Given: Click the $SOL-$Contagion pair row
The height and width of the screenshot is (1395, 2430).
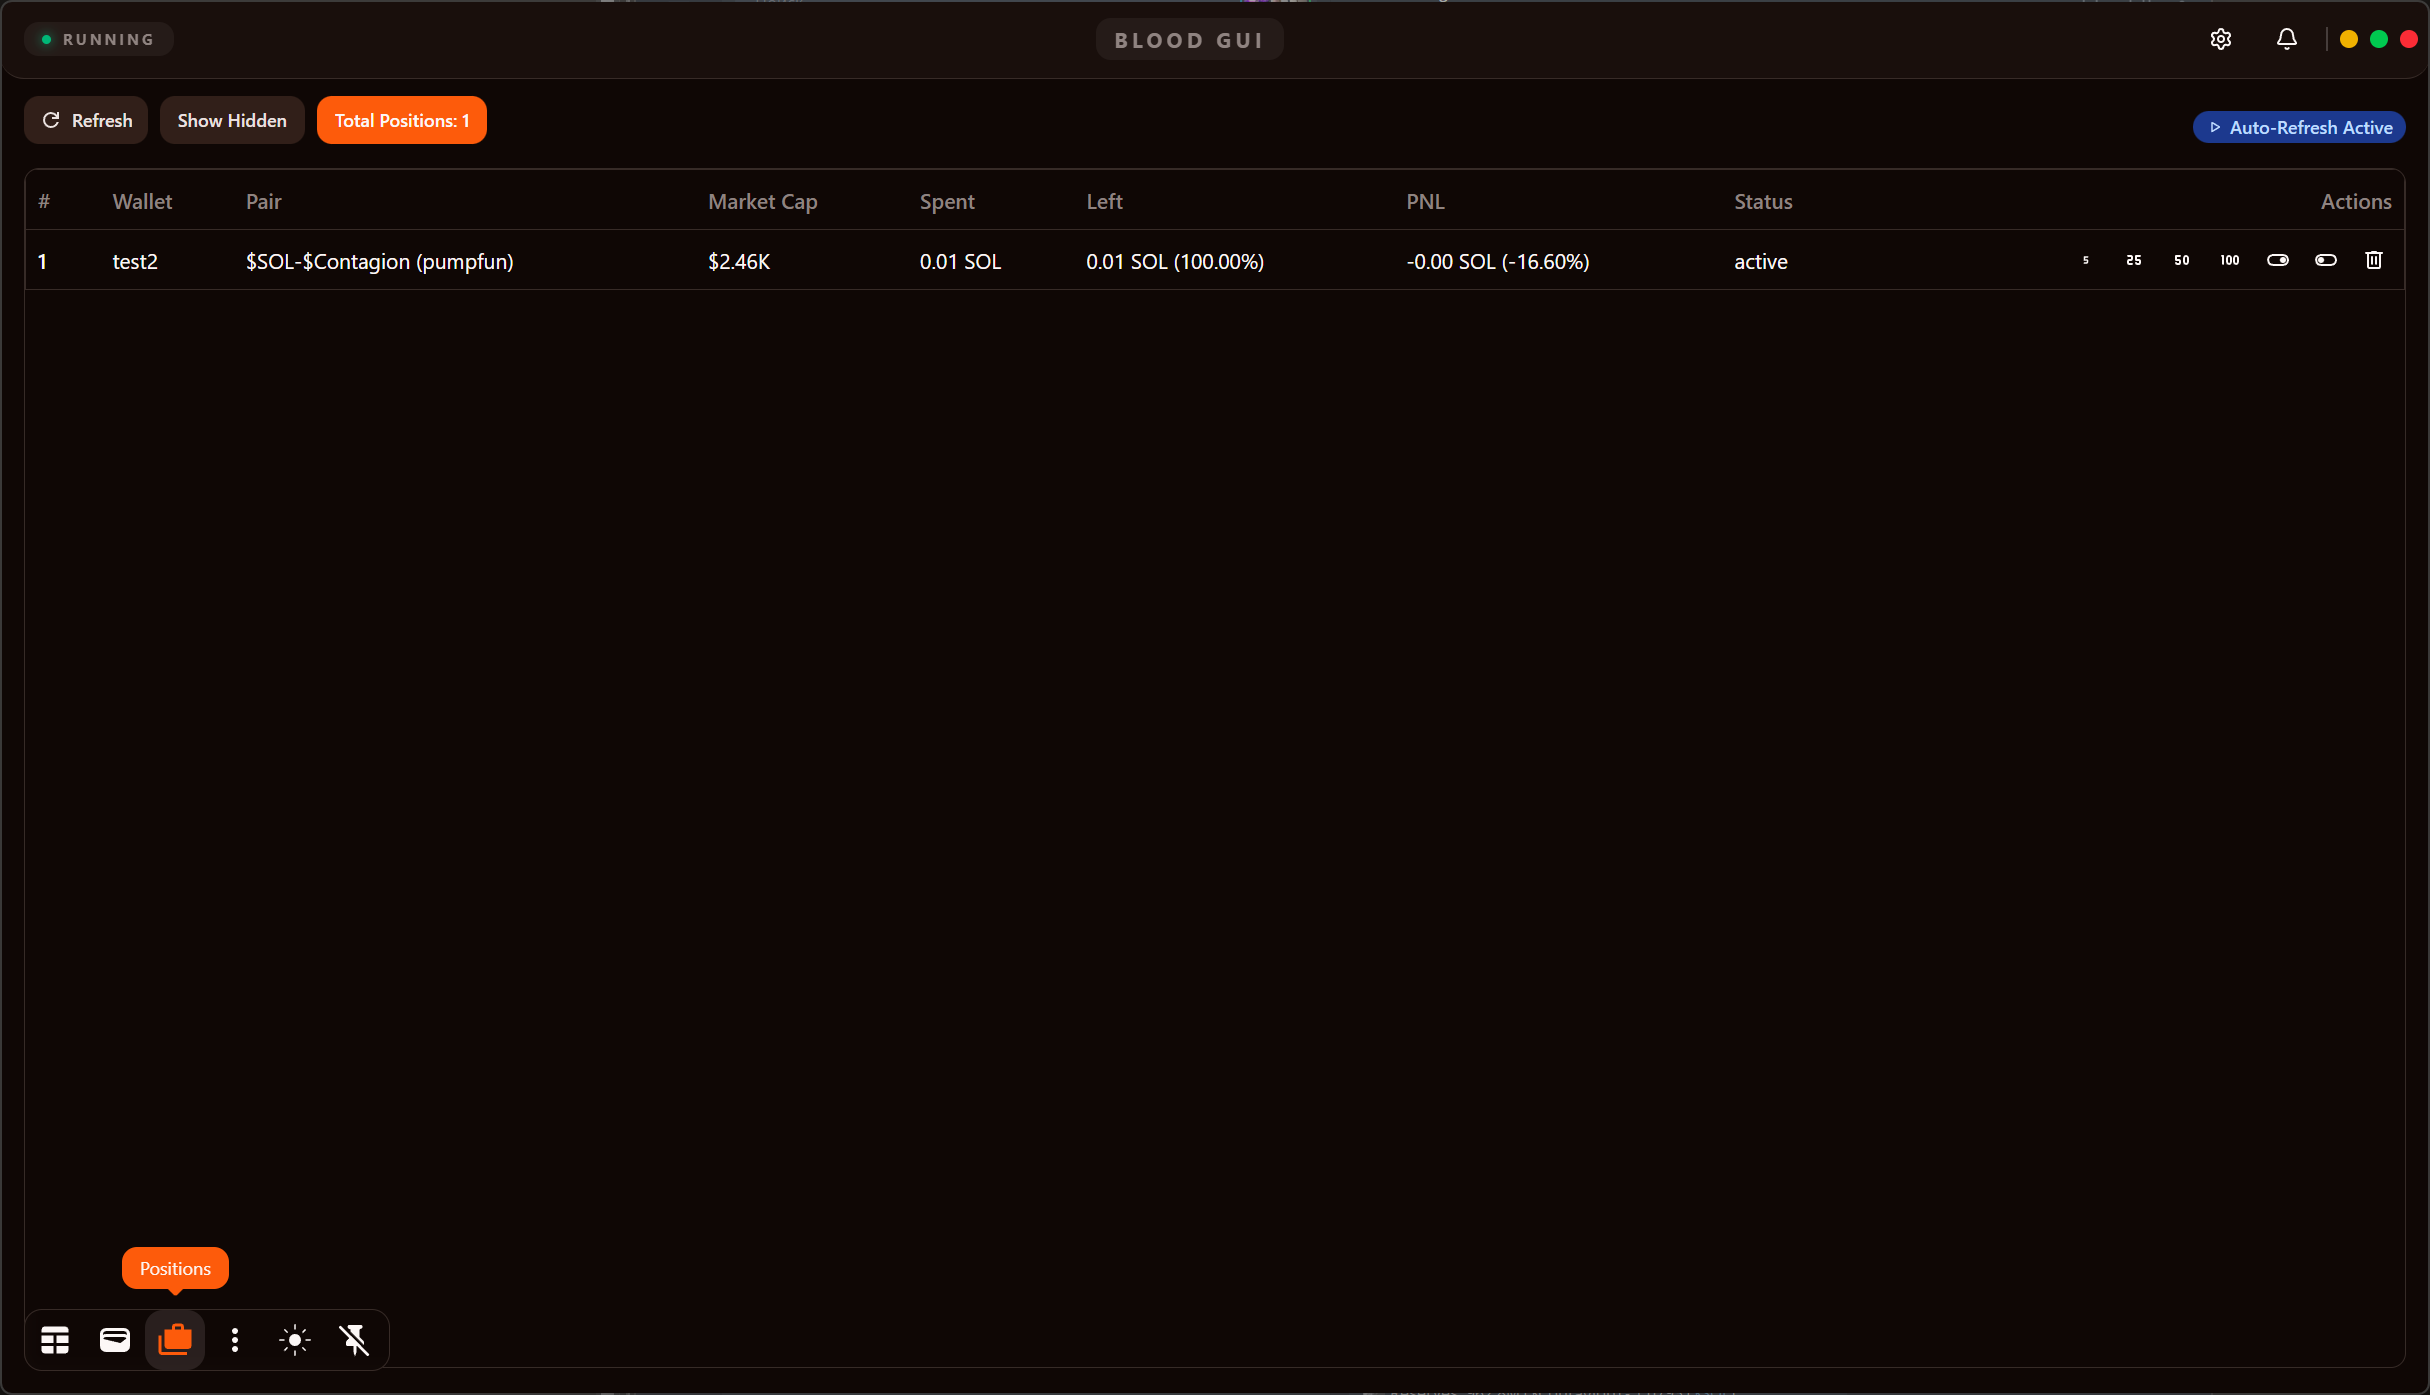Looking at the screenshot, I should coord(379,261).
